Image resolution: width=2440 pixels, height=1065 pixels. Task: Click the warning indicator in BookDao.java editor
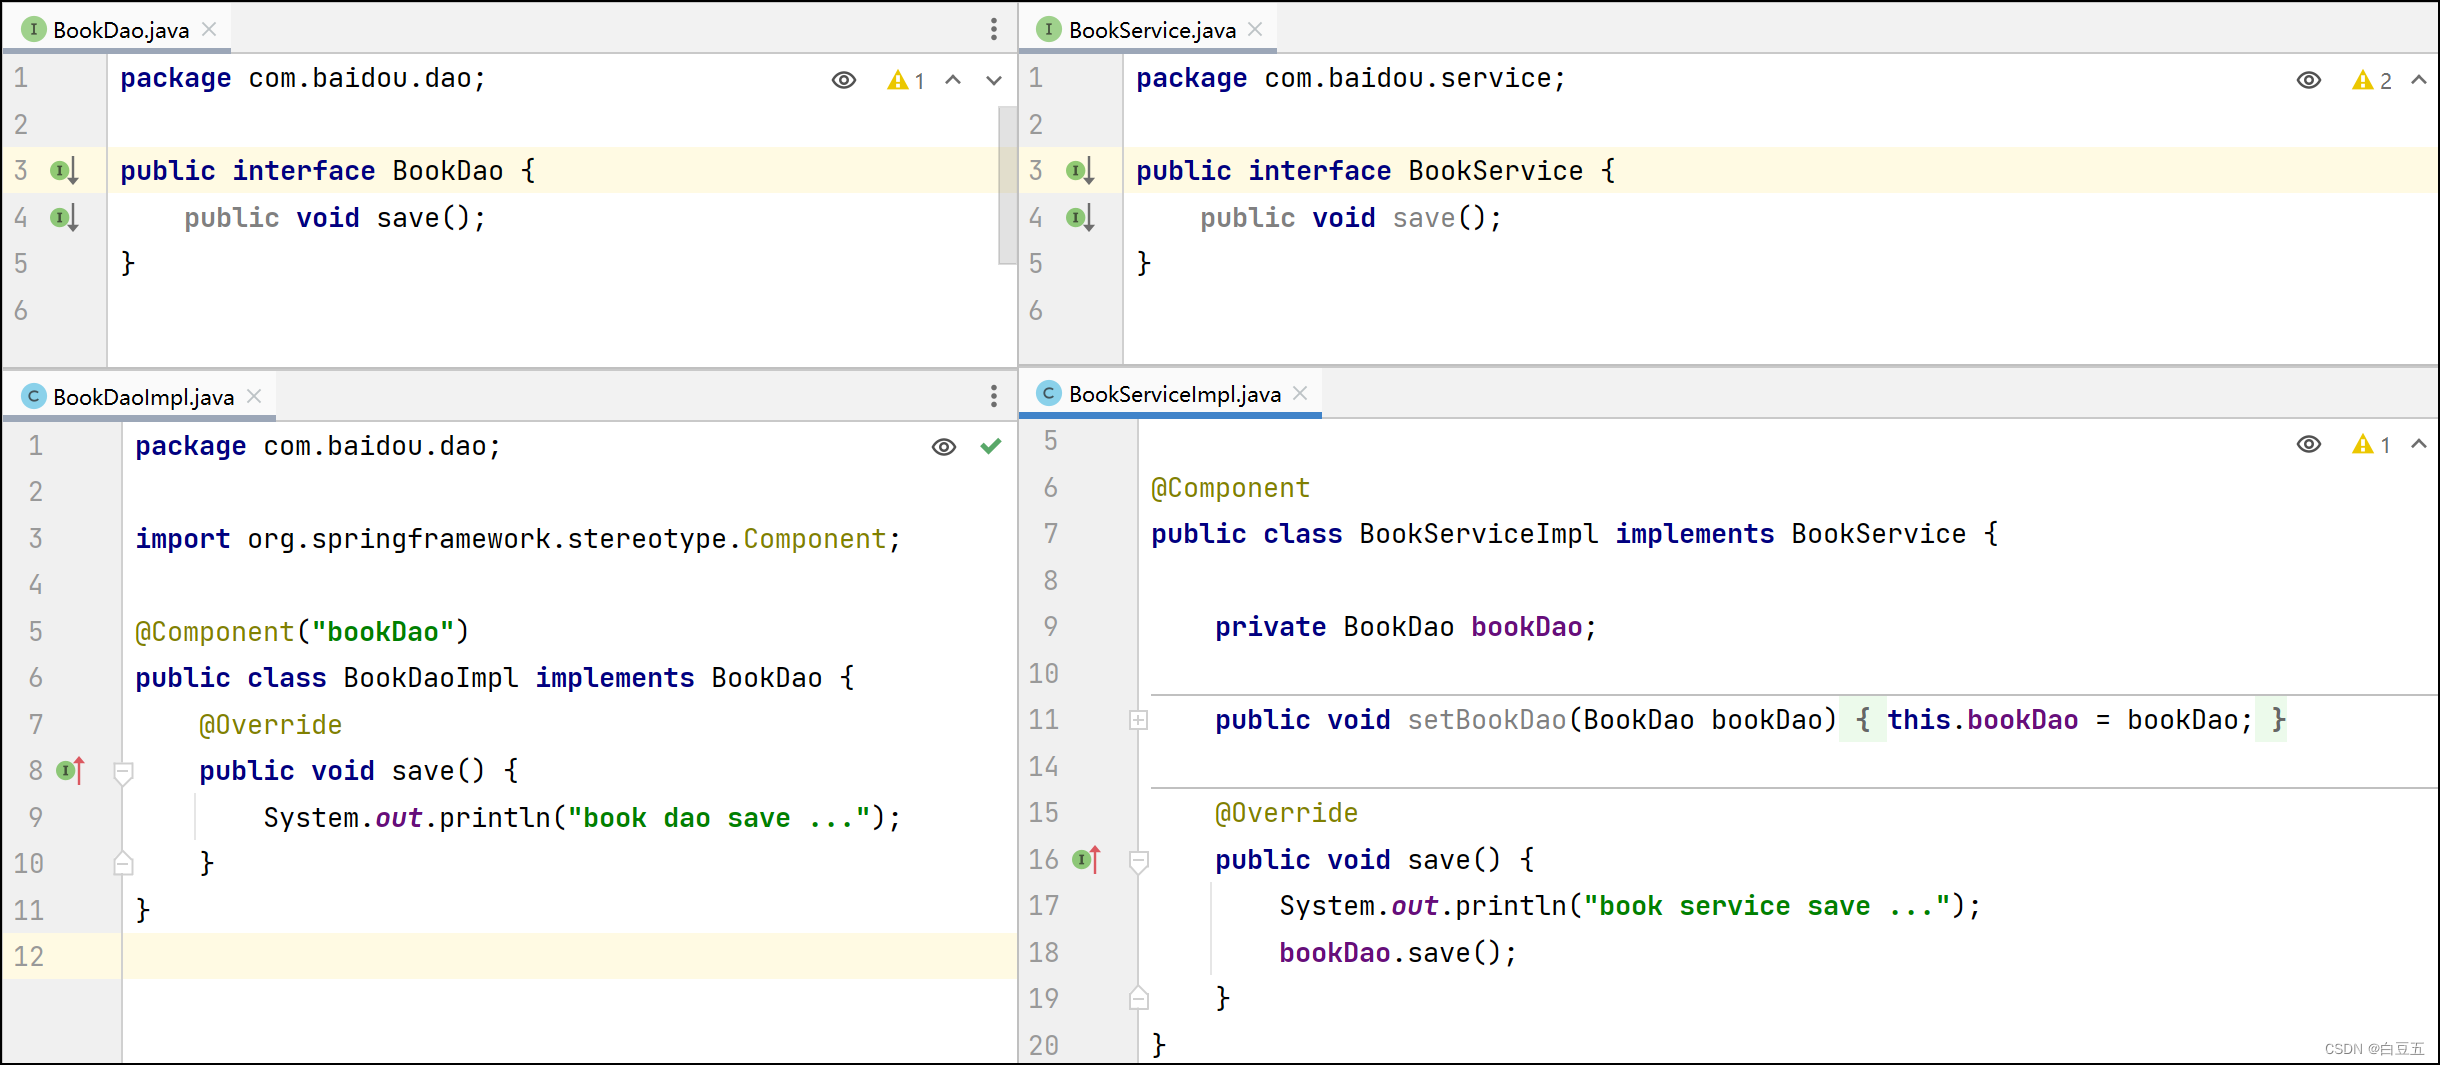(x=905, y=80)
